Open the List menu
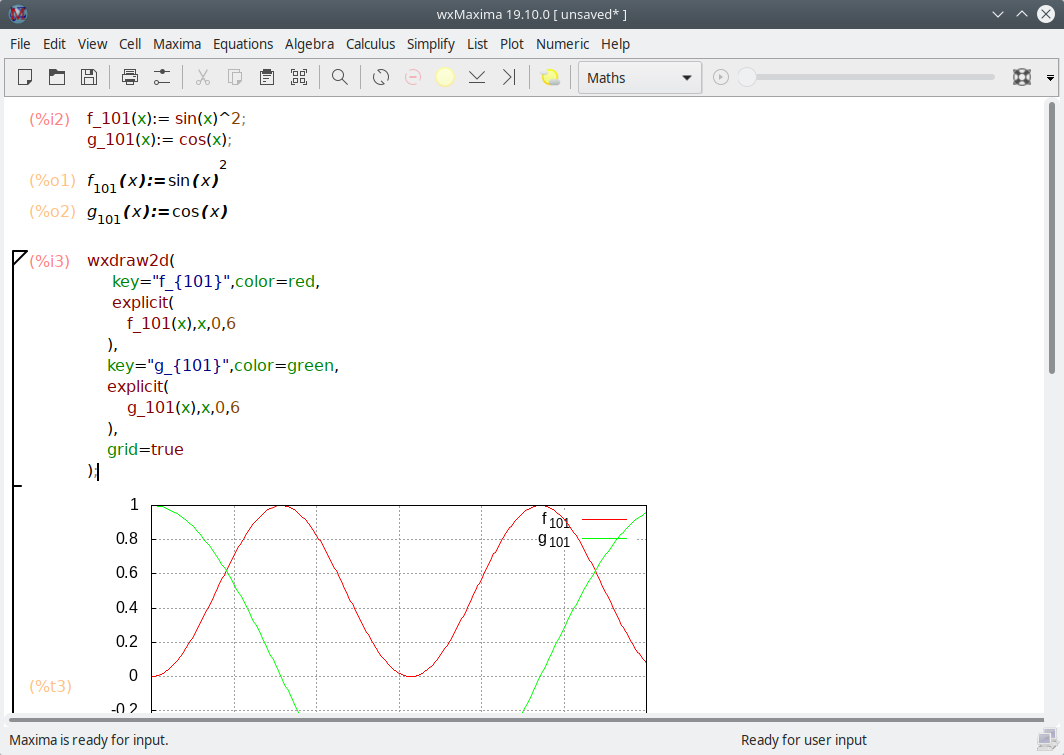This screenshot has height=755, width=1064. 477,44
